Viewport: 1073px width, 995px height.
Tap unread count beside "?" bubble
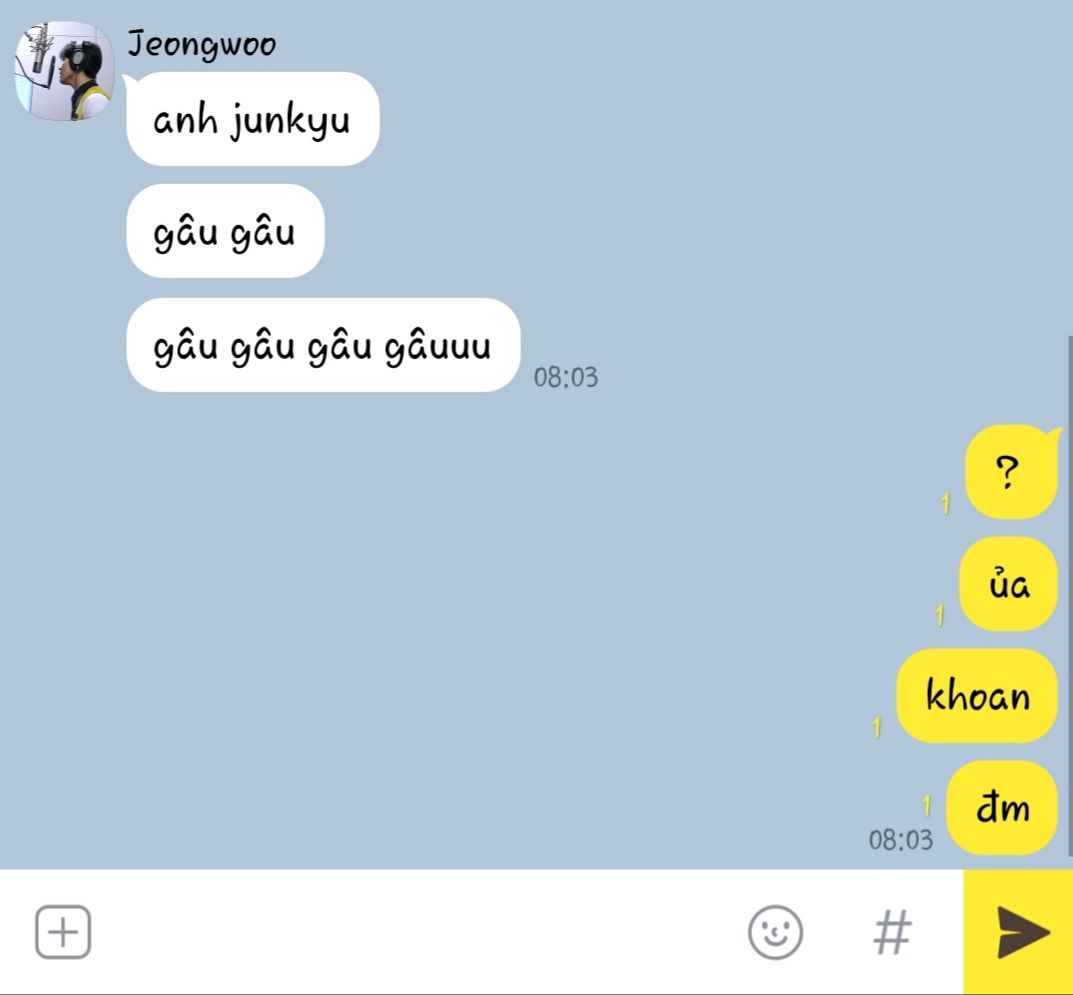pos(946,504)
